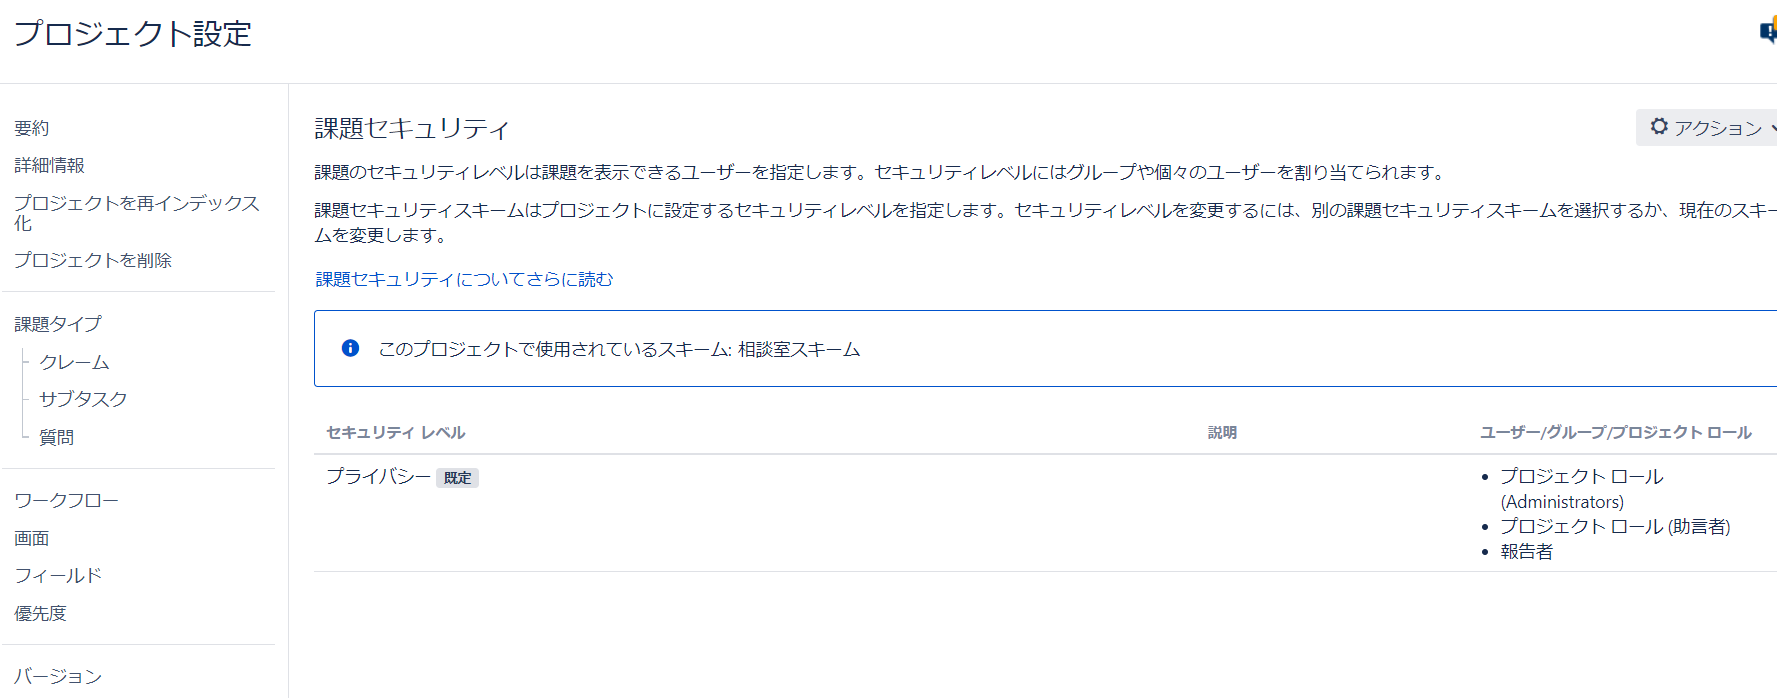
Task: Open ワークフロー settings
Action: coord(66,500)
